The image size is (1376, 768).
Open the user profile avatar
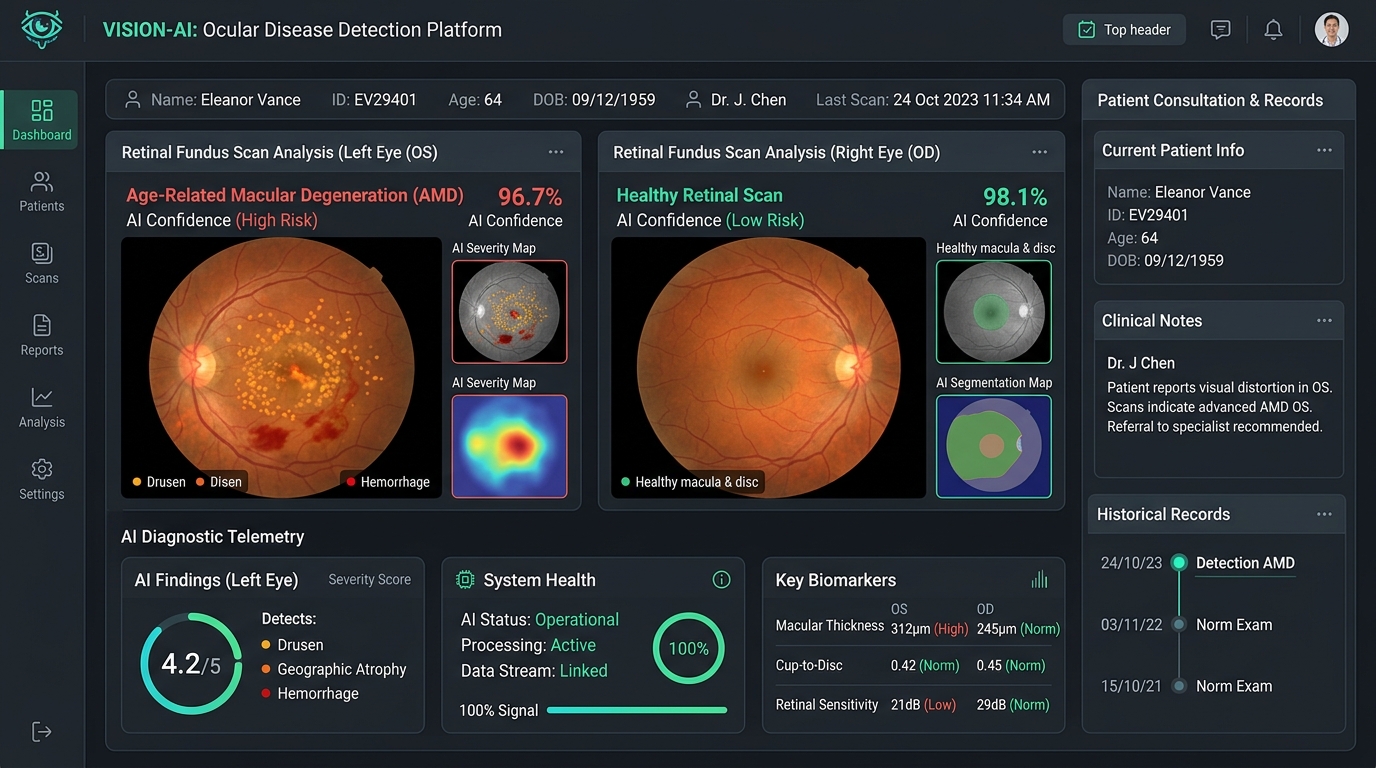pos(1331,30)
